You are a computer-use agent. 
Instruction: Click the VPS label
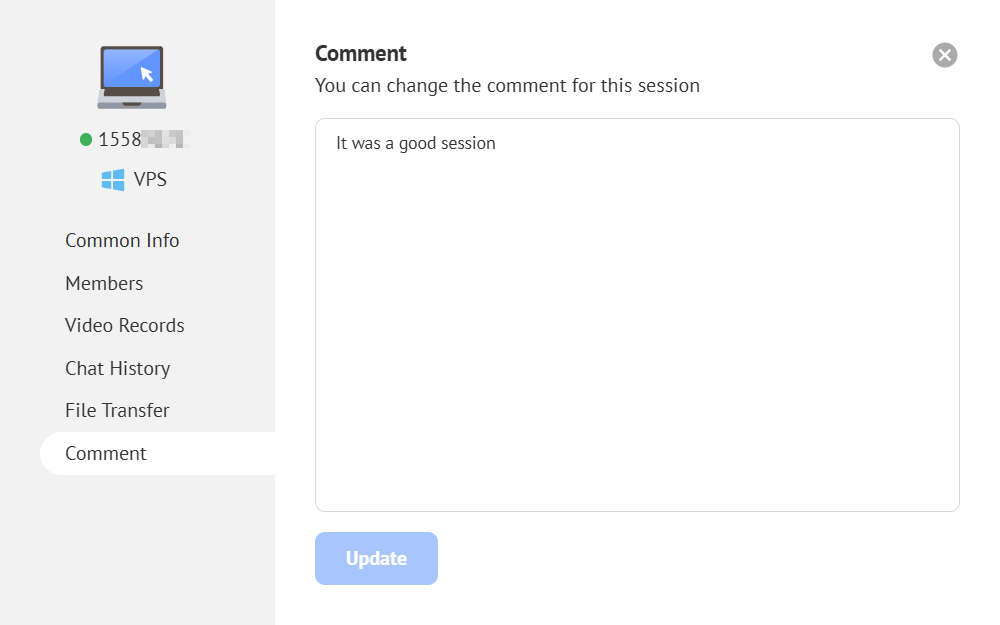(150, 180)
